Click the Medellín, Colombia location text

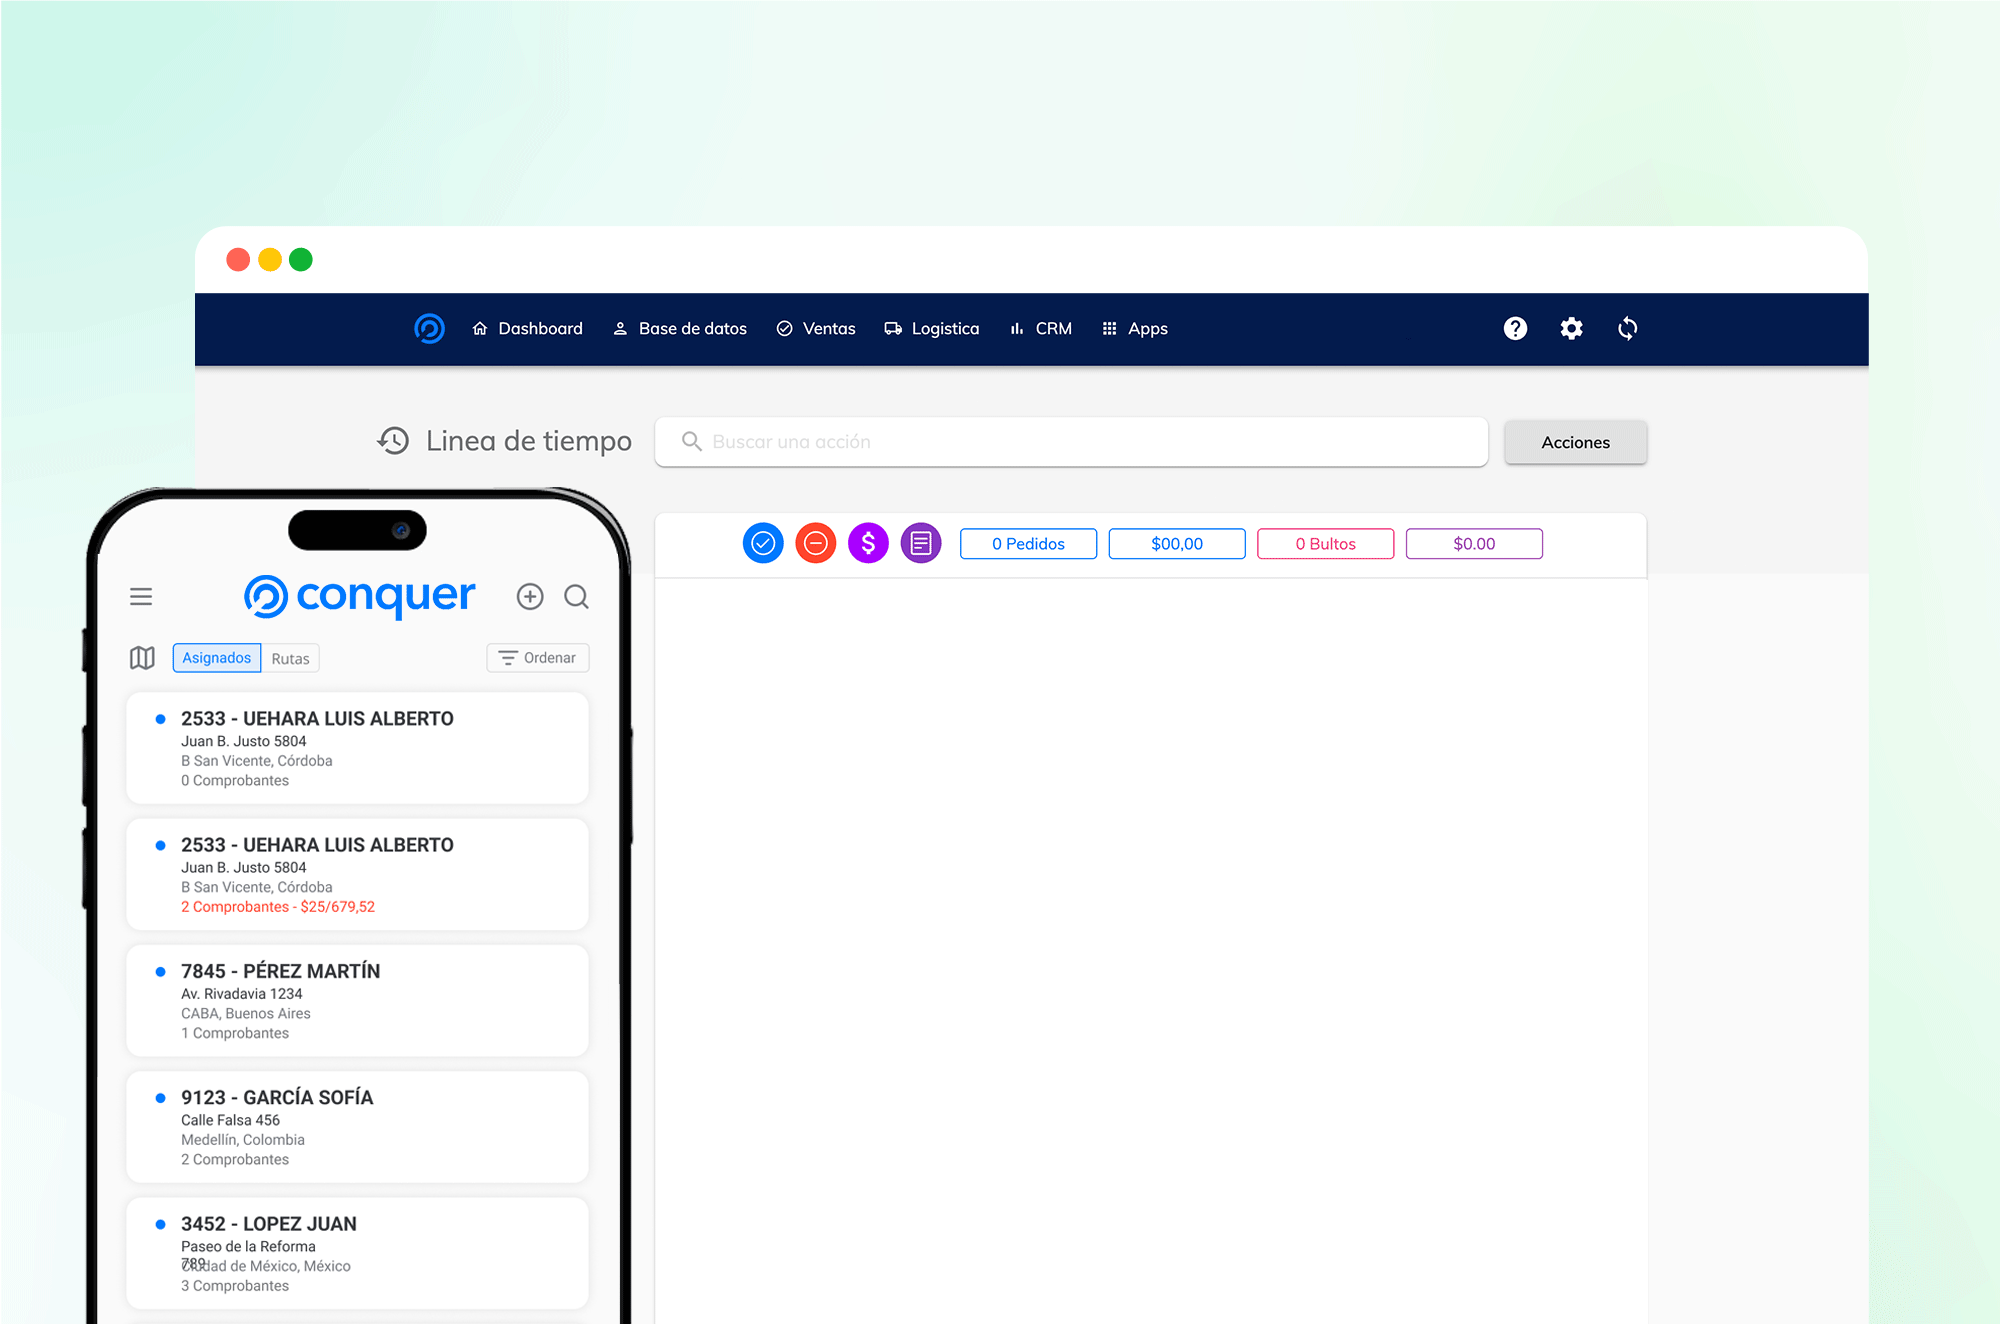pos(243,1139)
